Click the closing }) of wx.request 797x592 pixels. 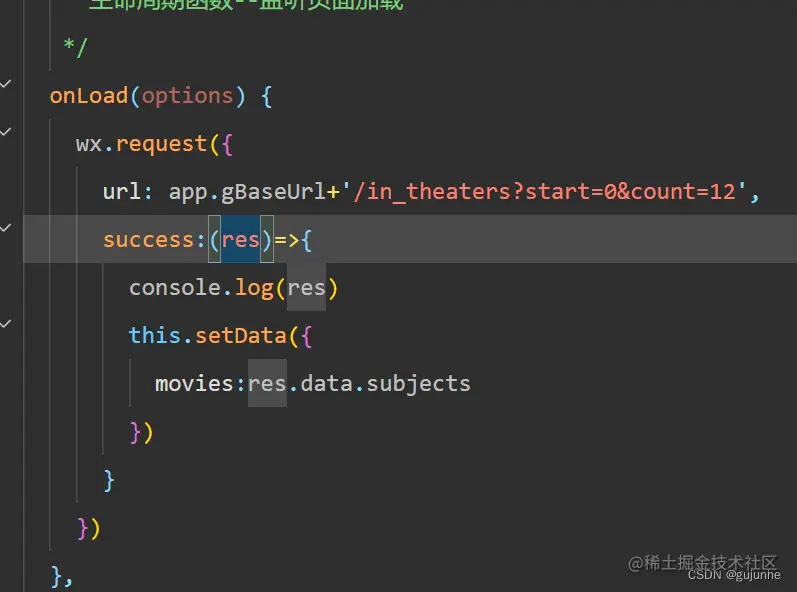click(x=89, y=528)
